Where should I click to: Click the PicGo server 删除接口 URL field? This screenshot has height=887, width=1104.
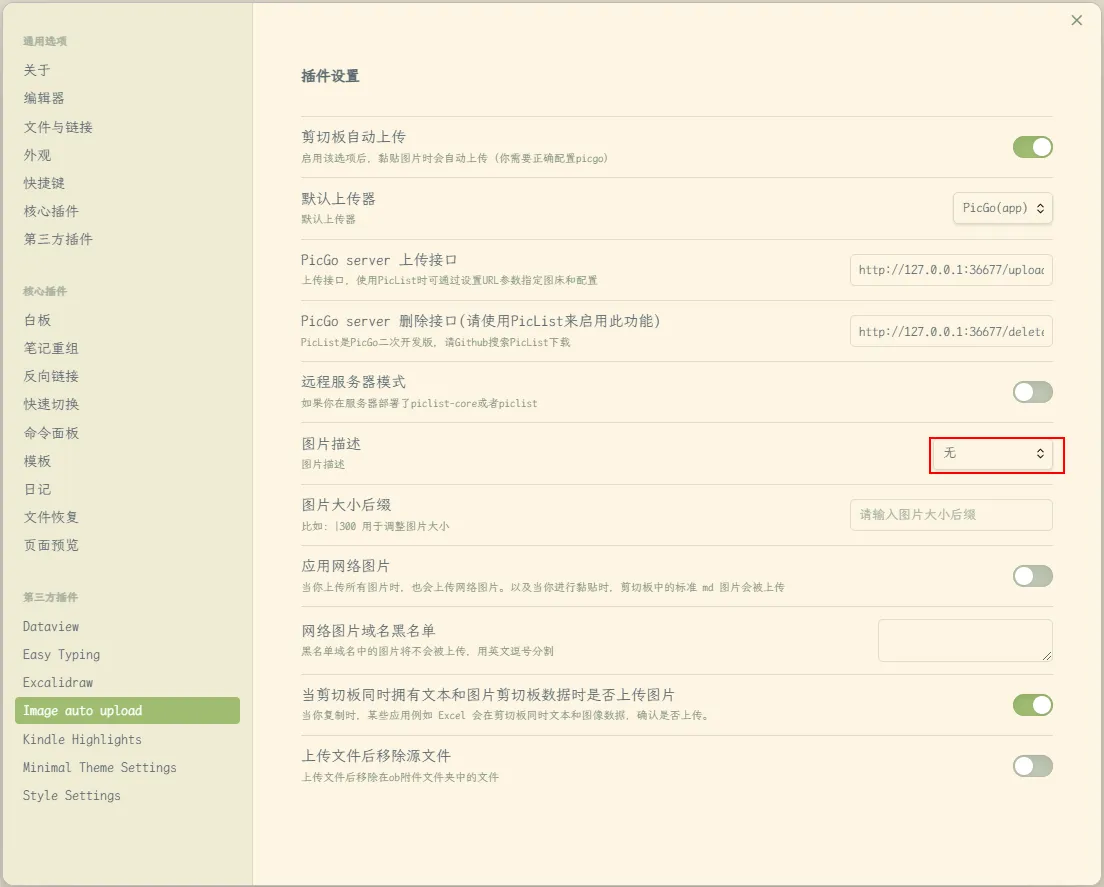[x=951, y=331]
